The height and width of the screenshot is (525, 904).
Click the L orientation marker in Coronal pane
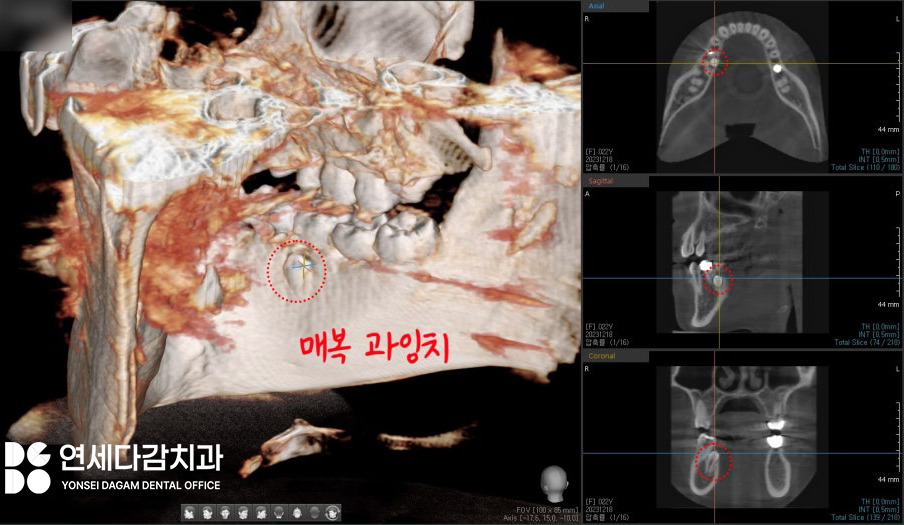[x=897, y=369]
